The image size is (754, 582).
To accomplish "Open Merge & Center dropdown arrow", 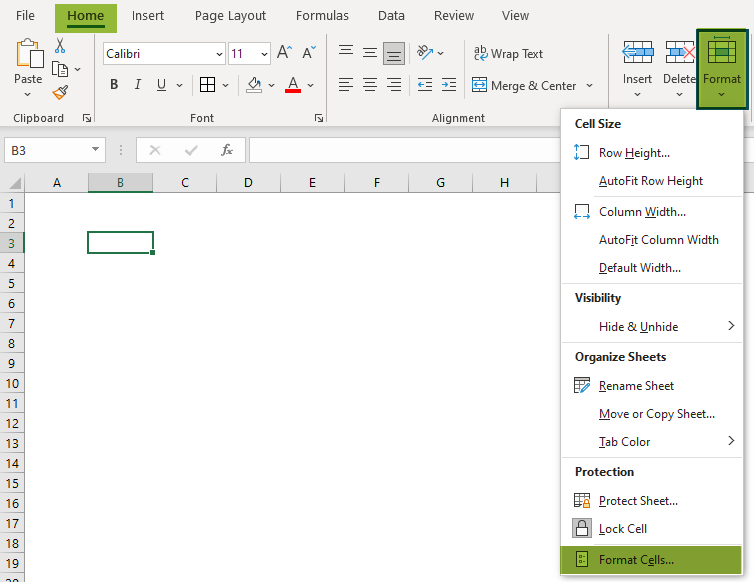I will pos(590,86).
